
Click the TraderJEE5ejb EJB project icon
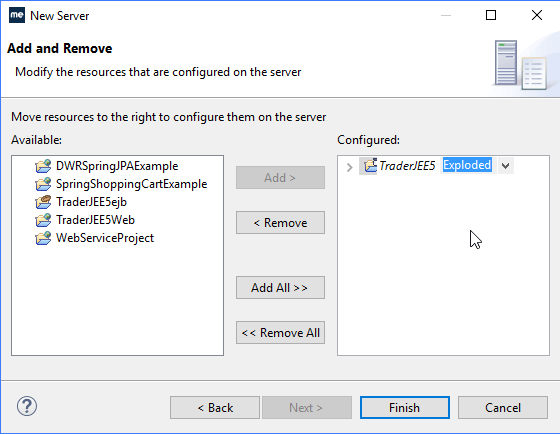(x=43, y=202)
